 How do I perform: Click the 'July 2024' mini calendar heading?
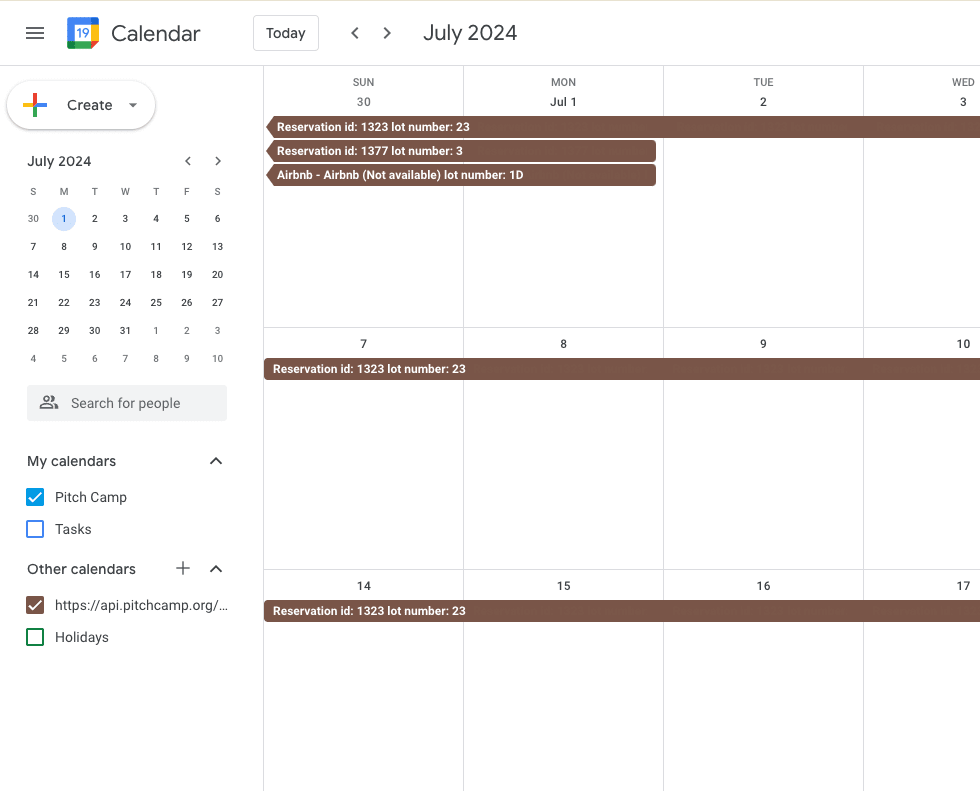pyautogui.click(x=59, y=161)
